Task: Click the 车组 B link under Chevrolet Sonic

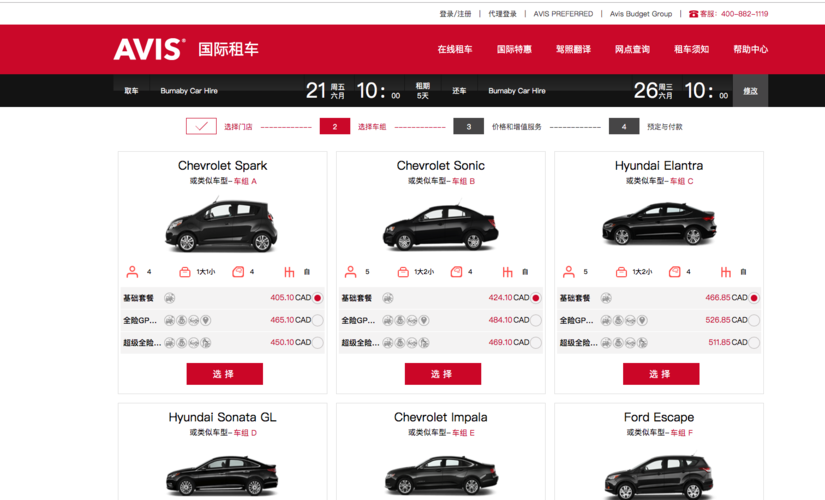Action: pyautogui.click(x=464, y=181)
